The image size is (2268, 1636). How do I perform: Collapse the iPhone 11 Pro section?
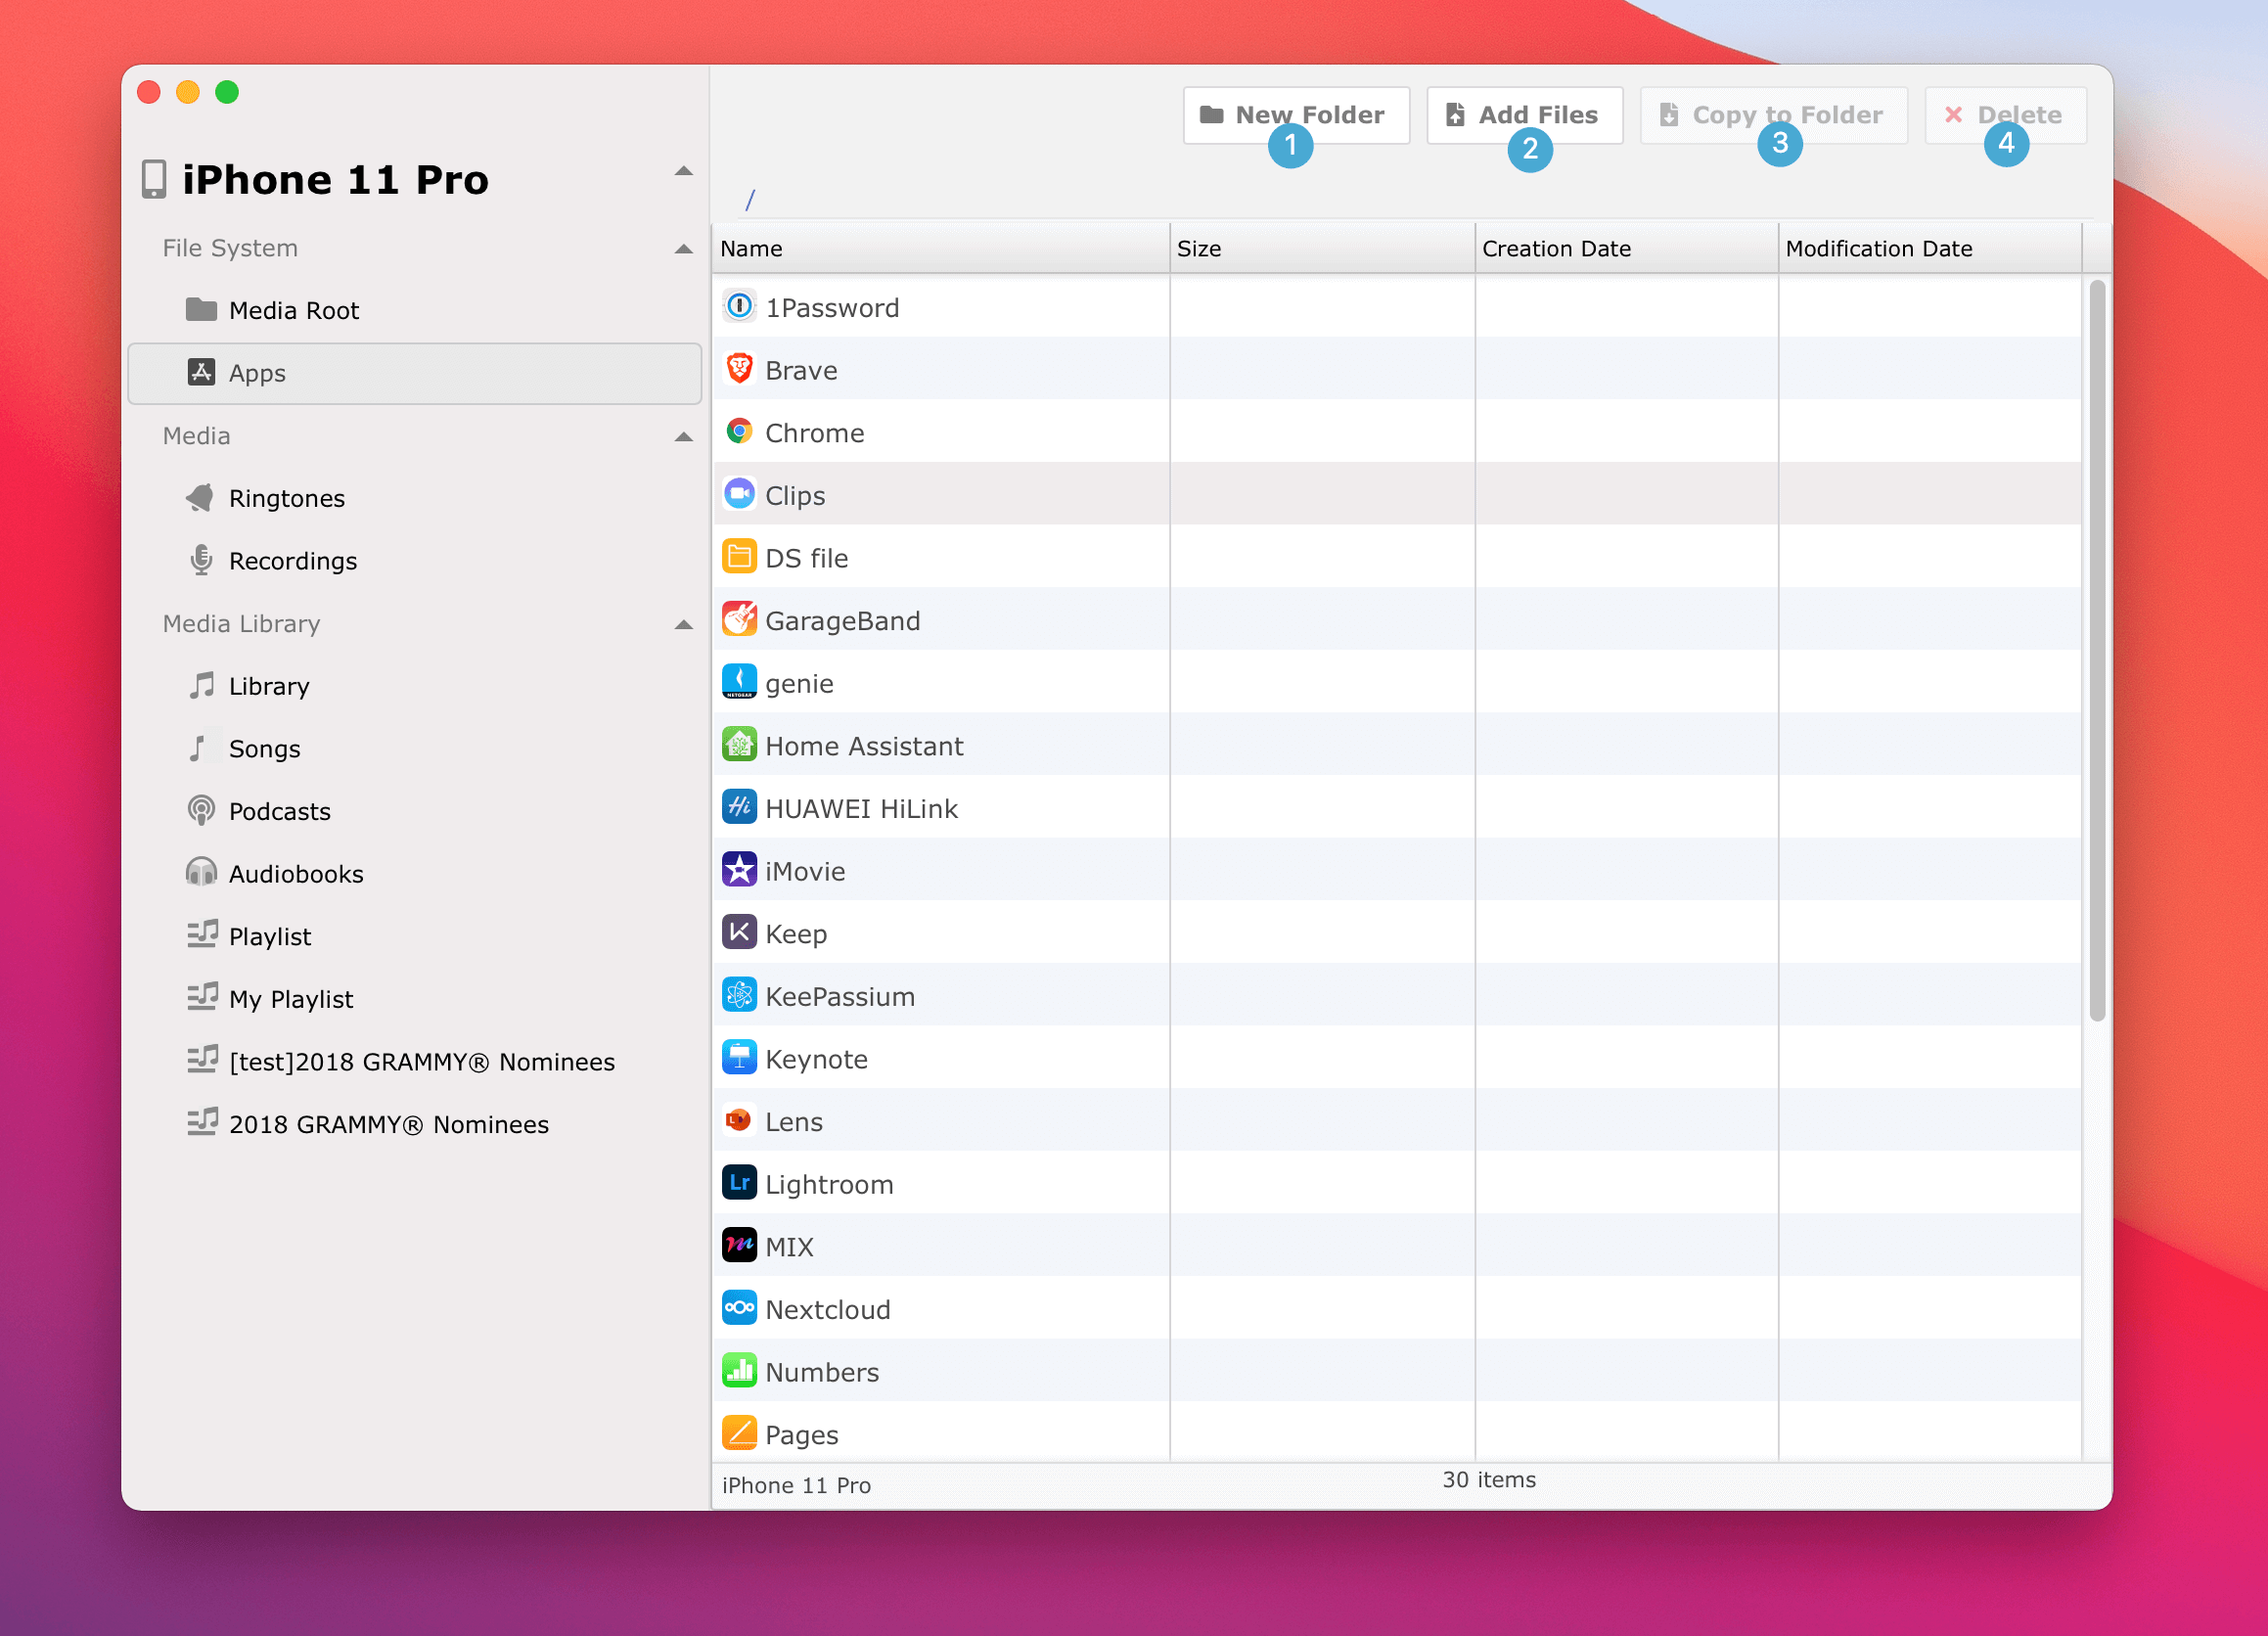pyautogui.click(x=684, y=171)
